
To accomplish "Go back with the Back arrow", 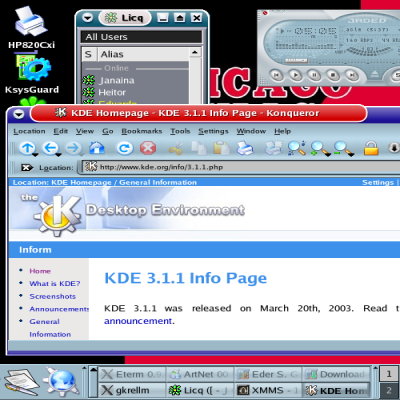I will pos(50,147).
